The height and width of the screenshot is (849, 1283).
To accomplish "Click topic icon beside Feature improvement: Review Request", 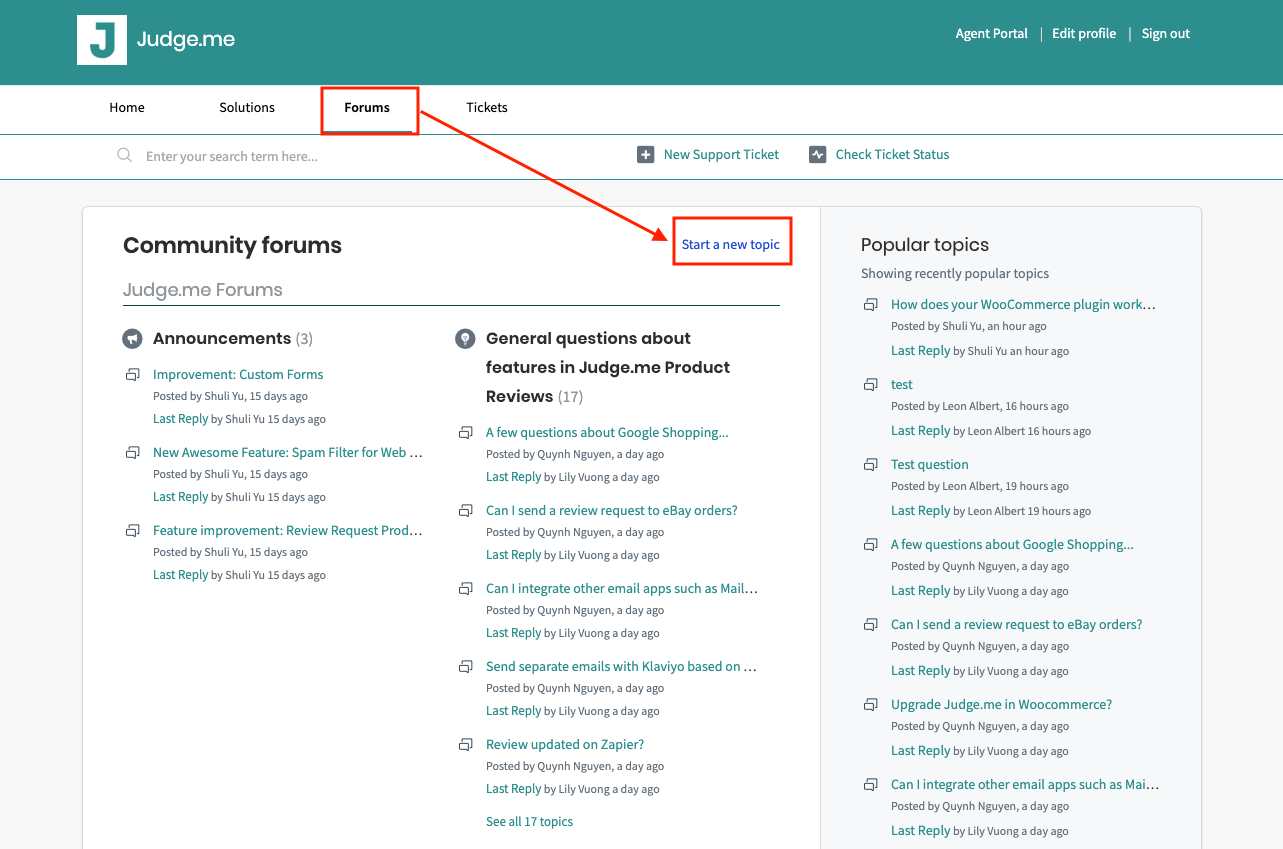I will tap(132, 531).
